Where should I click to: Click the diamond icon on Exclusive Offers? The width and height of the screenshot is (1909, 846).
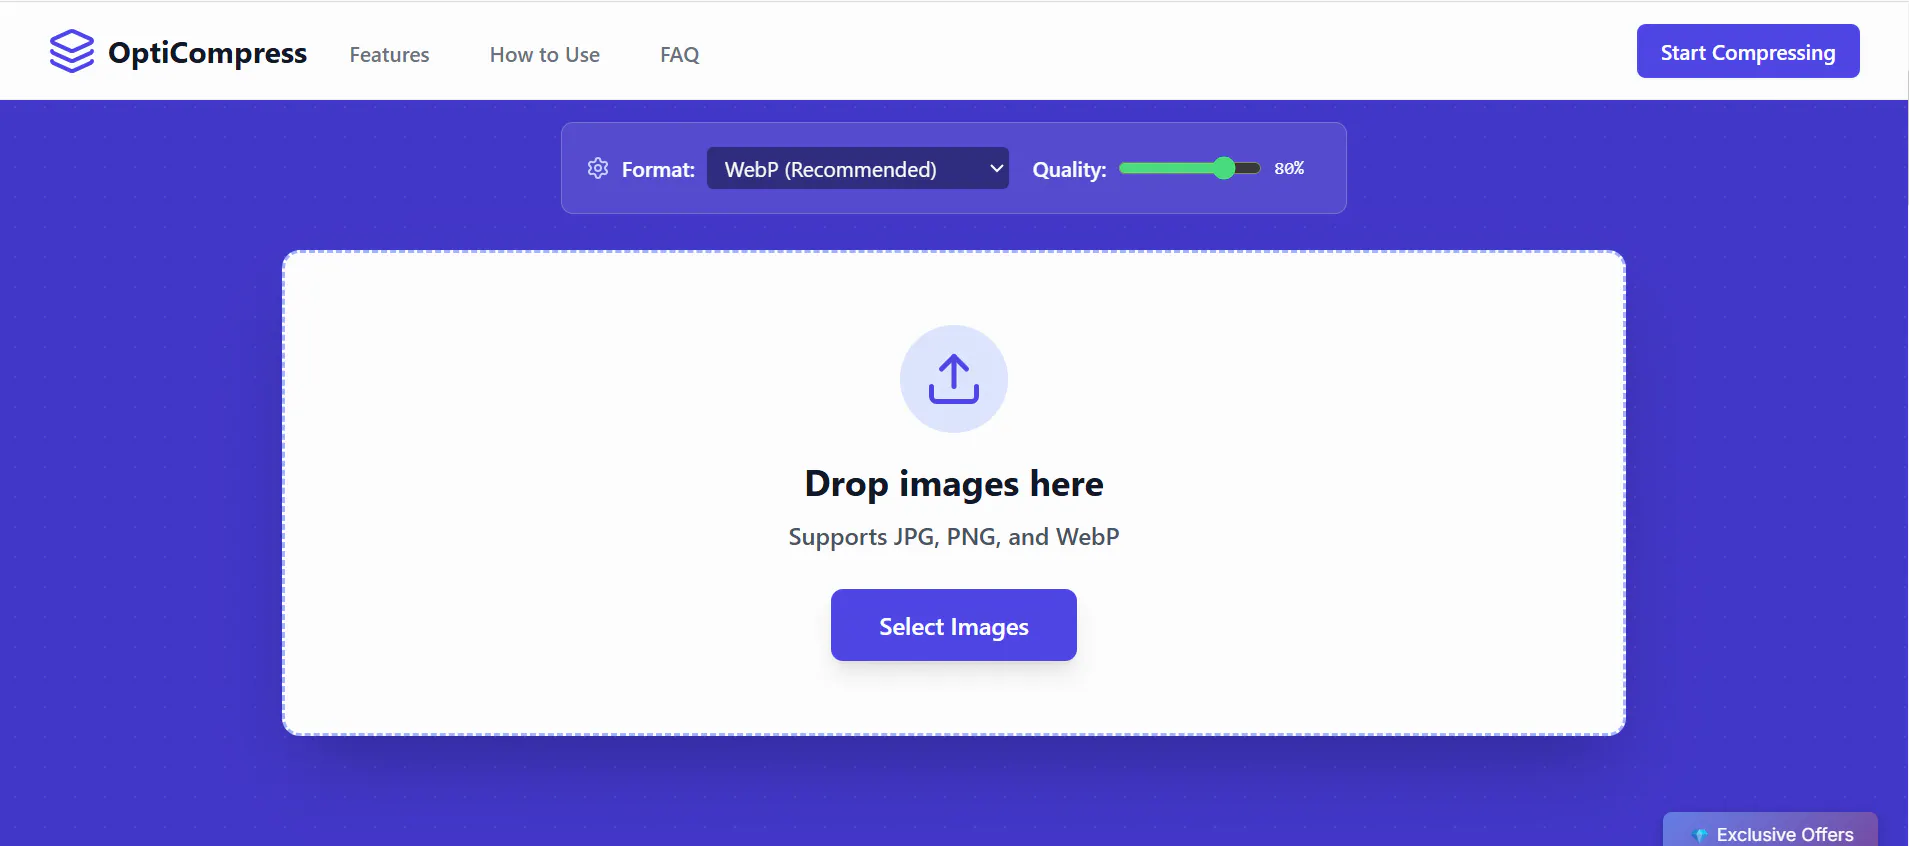pyautogui.click(x=1700, y=835)
